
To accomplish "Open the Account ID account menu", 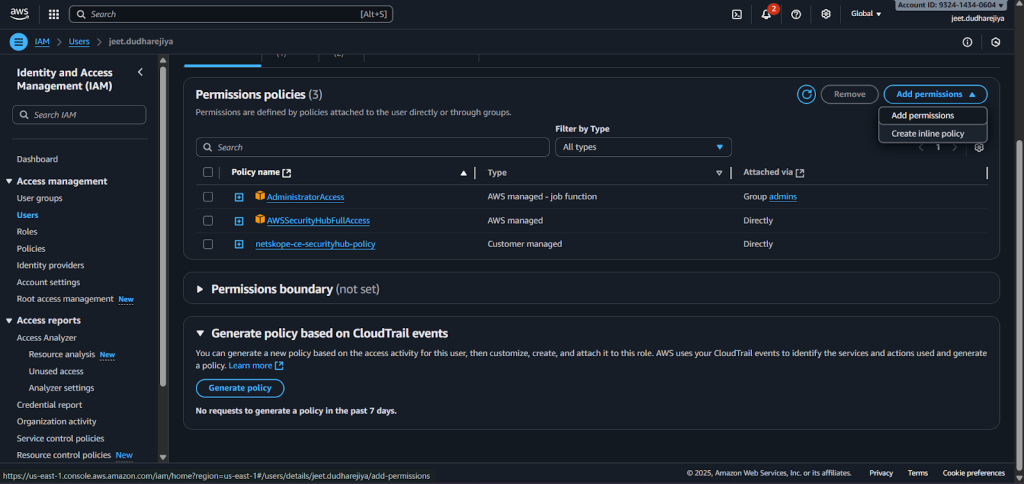I will 950,5.
